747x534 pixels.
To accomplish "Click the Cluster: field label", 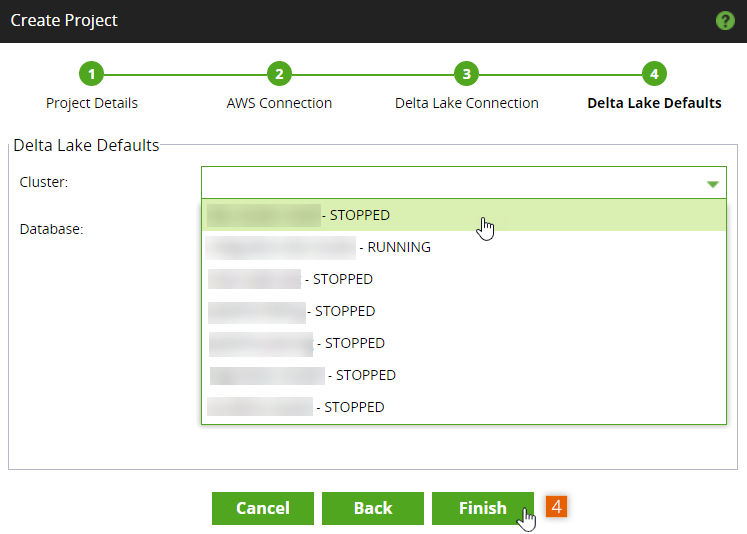I will 44,182.
